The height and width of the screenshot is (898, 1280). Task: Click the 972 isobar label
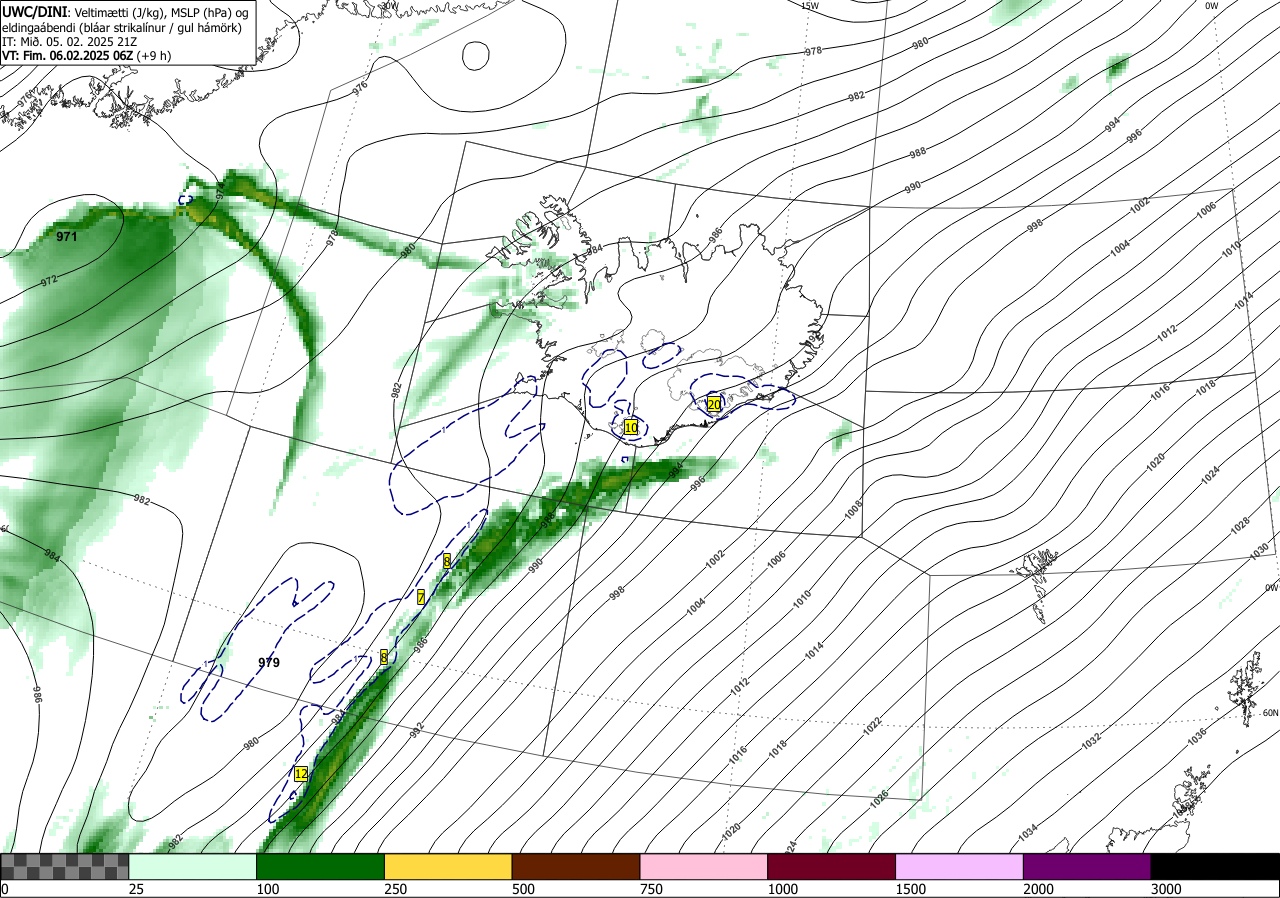pos(49,281)
